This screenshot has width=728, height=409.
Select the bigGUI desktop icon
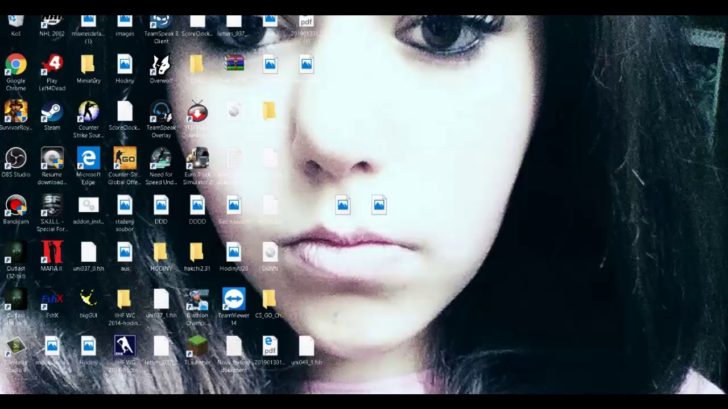point(88,299)
